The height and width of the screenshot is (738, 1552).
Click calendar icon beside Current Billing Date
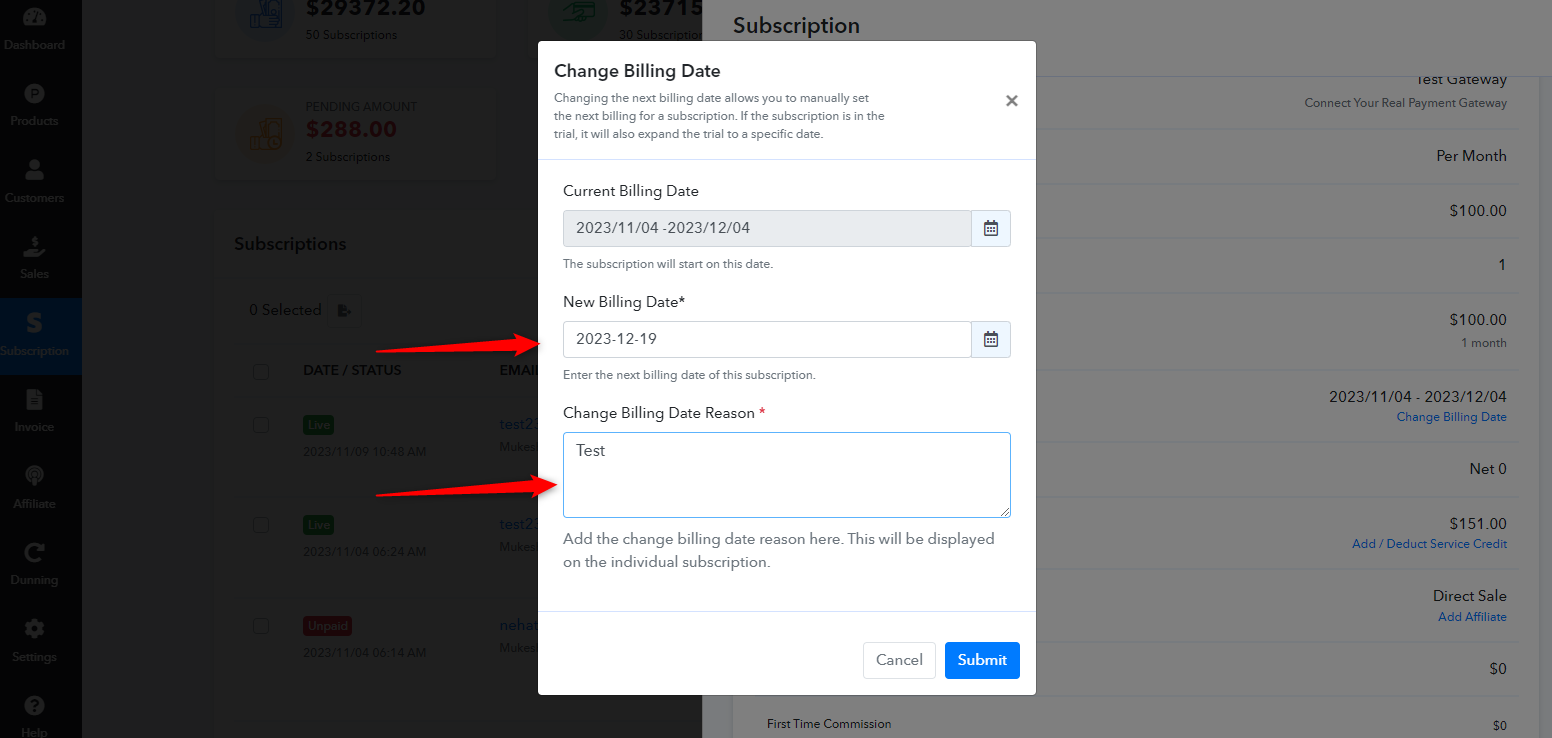pos(991,228)
